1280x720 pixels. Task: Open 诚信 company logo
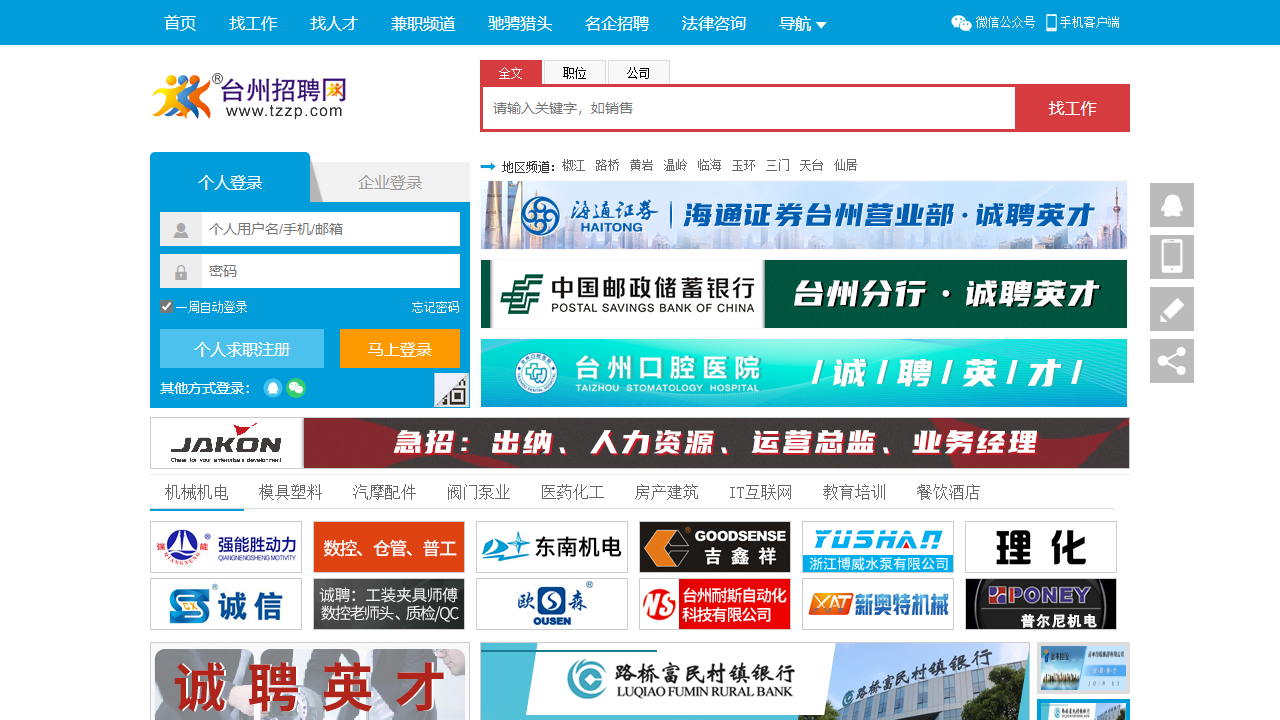(x=226, y=604)
